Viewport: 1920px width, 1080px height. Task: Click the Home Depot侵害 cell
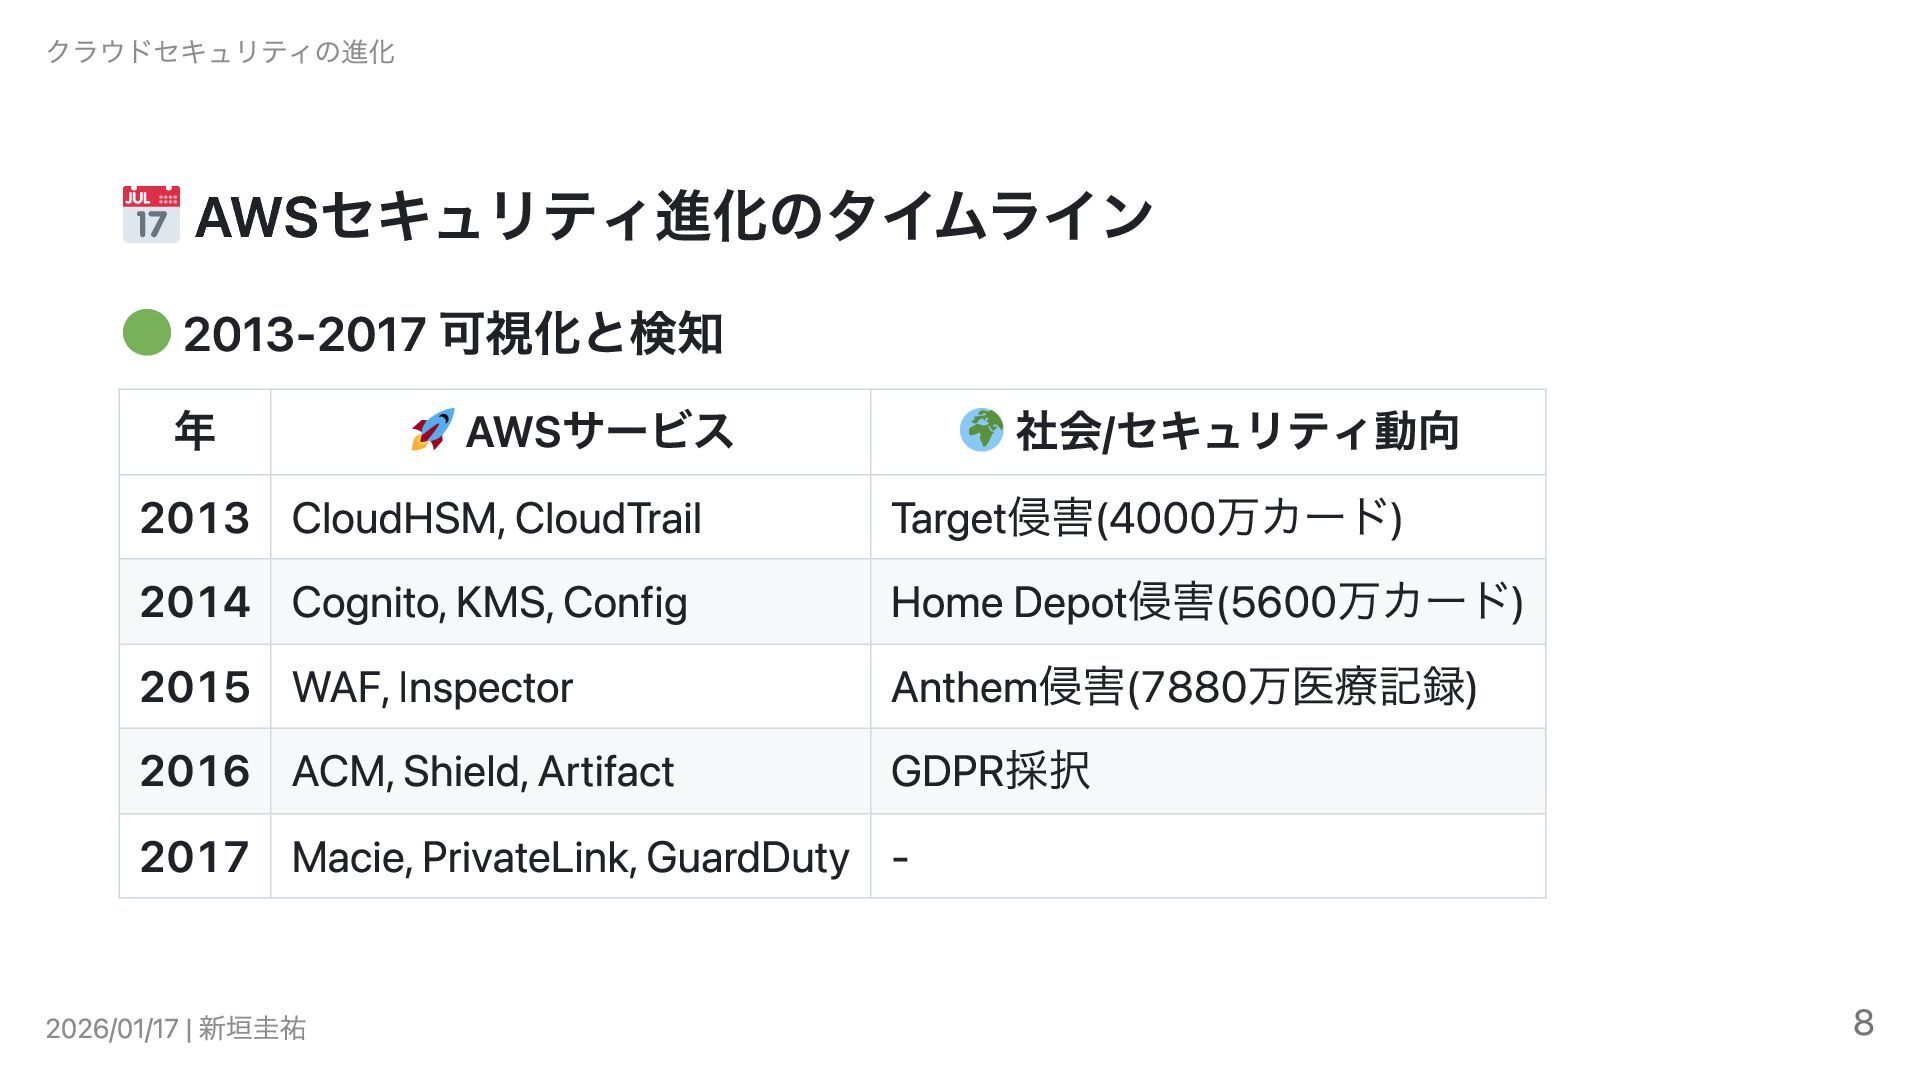pyautogui.click(x=1206, y=602)
